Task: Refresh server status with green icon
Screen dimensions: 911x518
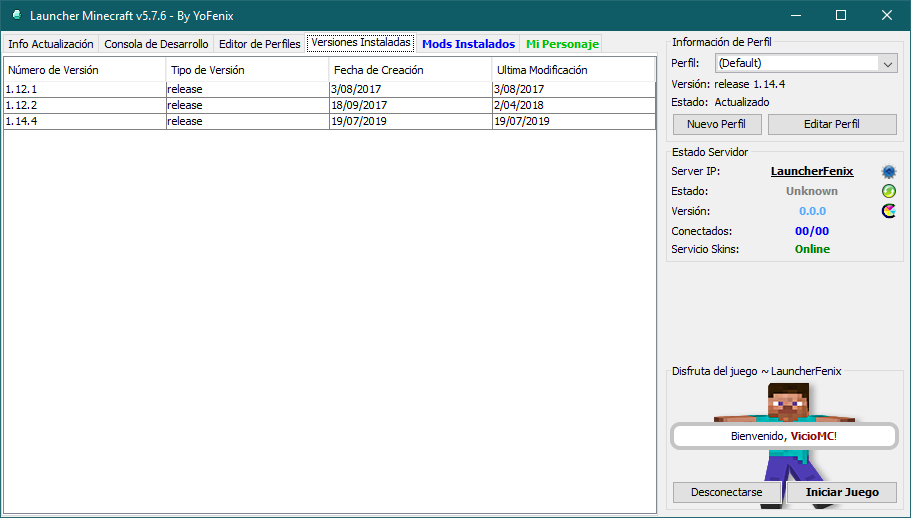Action: (888, 191)
